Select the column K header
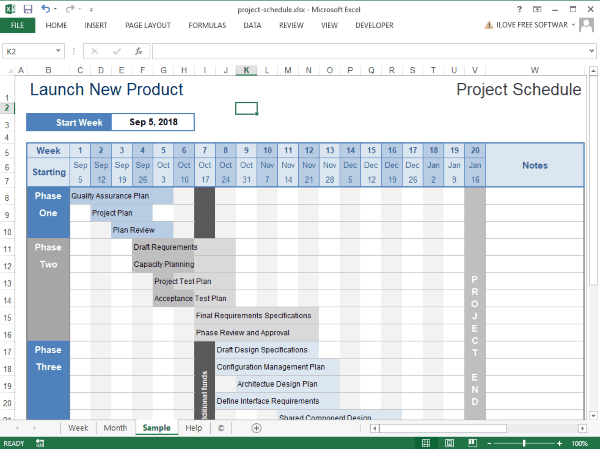 pyautogui.click(x=246, y=70)
